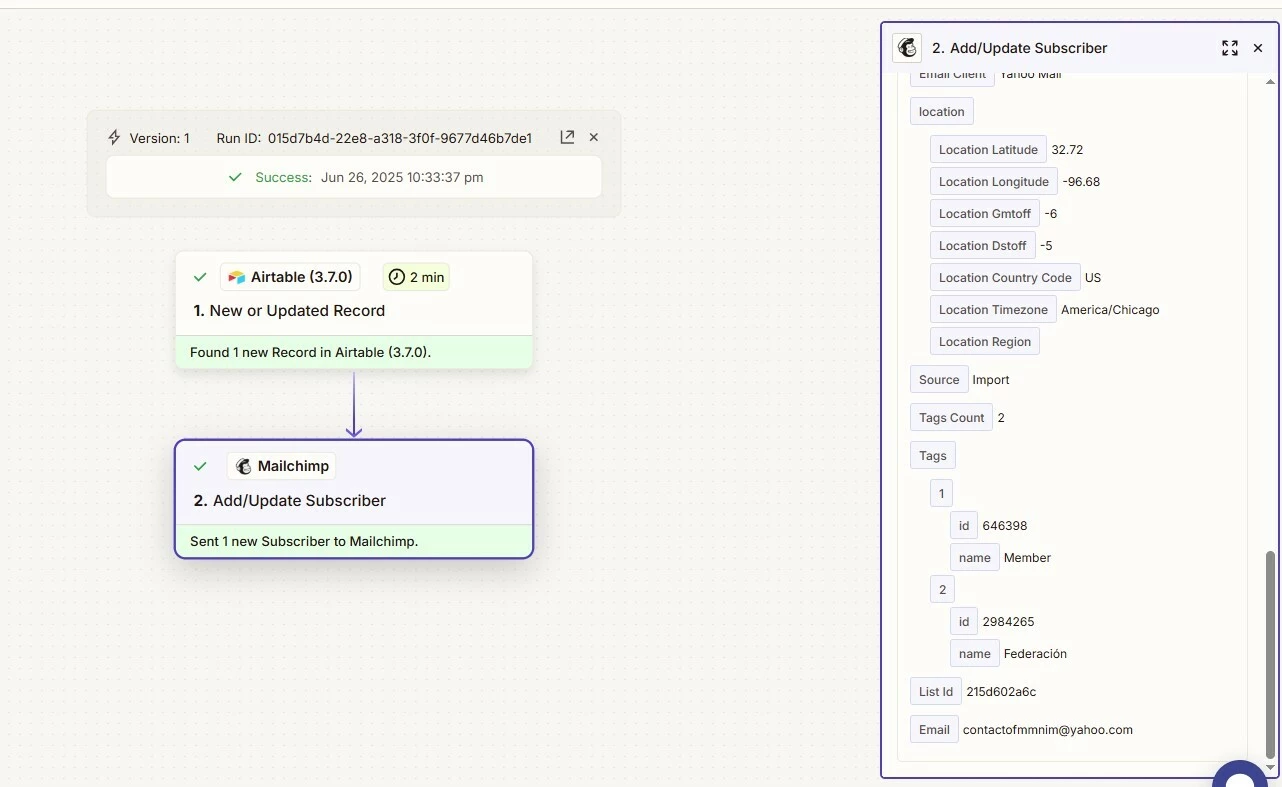1282x787 pixels.
Task: Click the US country code value
Action: click(x=1093, y=277)
